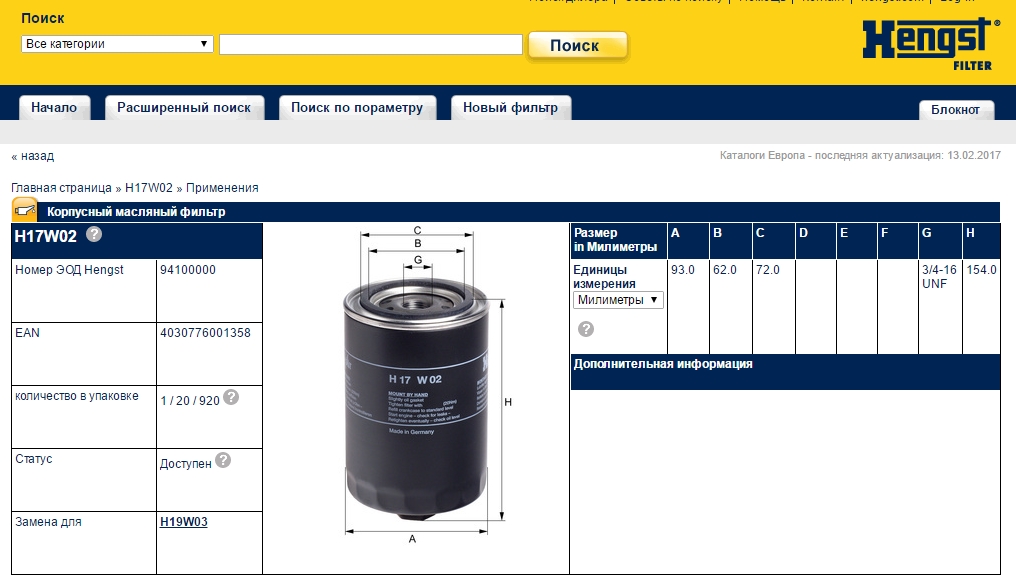Click the « назад back link
Screen dimensions: 1016x582
(x=33, y=156)
